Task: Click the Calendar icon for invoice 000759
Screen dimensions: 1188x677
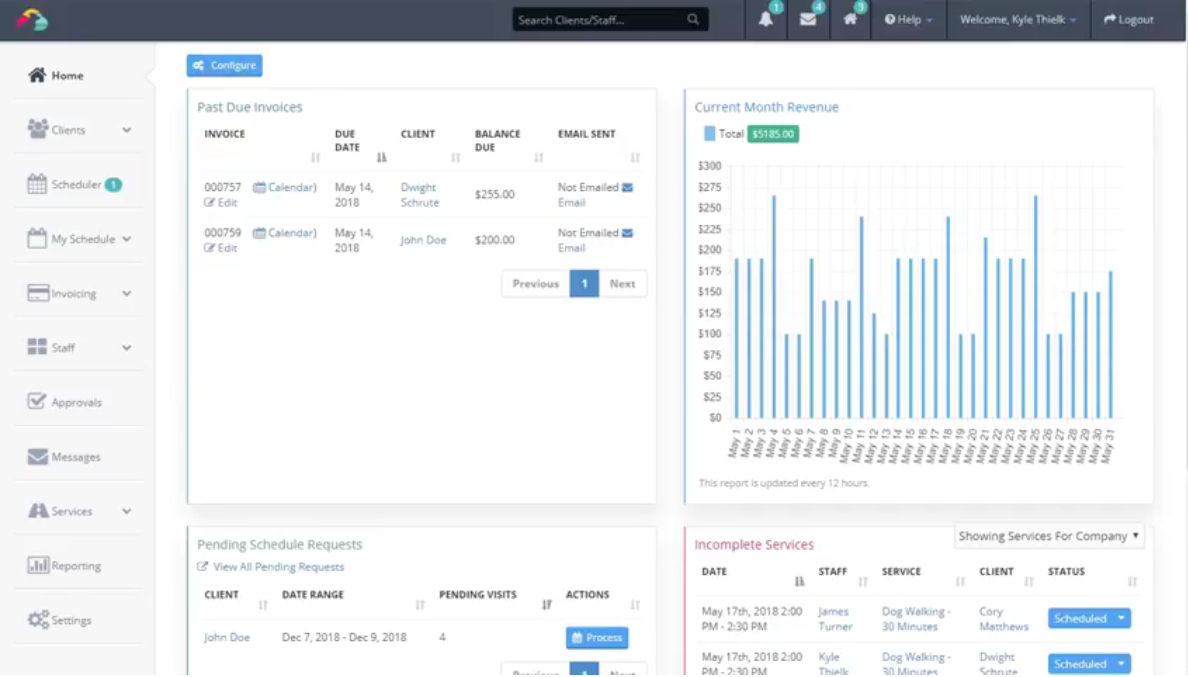Action: 259,232
